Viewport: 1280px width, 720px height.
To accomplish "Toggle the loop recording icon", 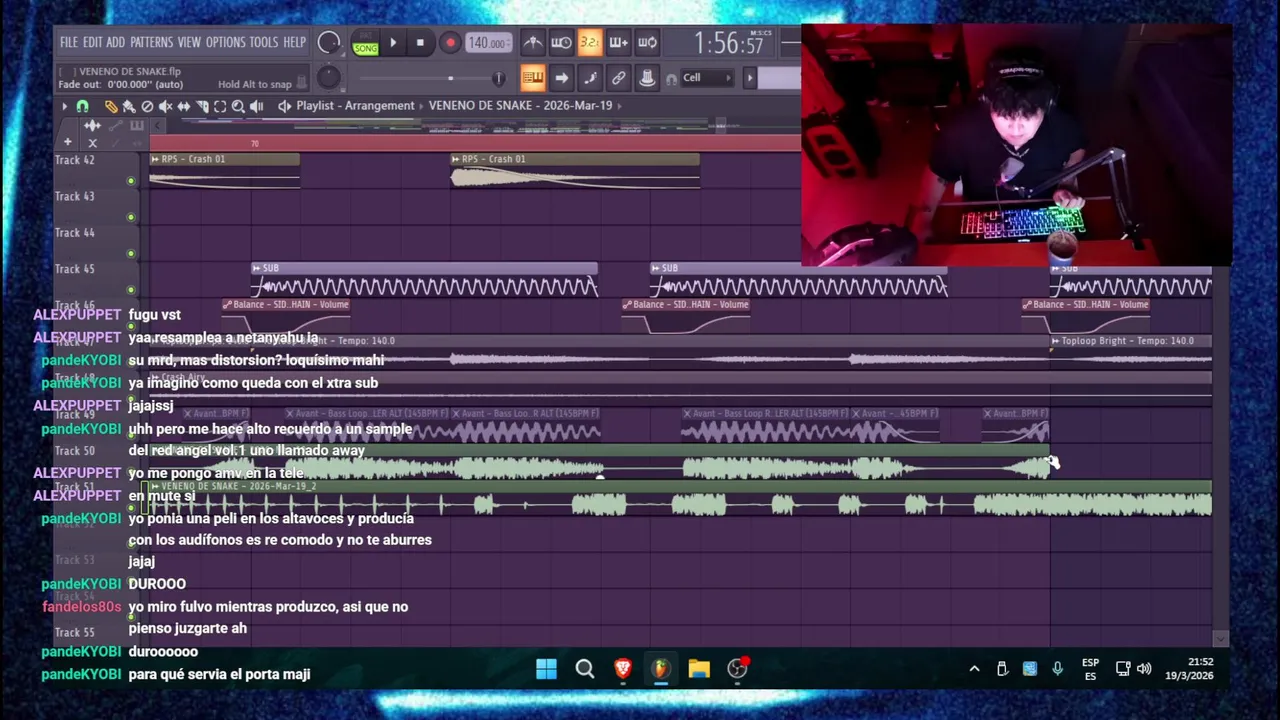I will pyautogui.click(x=647, y=43).
